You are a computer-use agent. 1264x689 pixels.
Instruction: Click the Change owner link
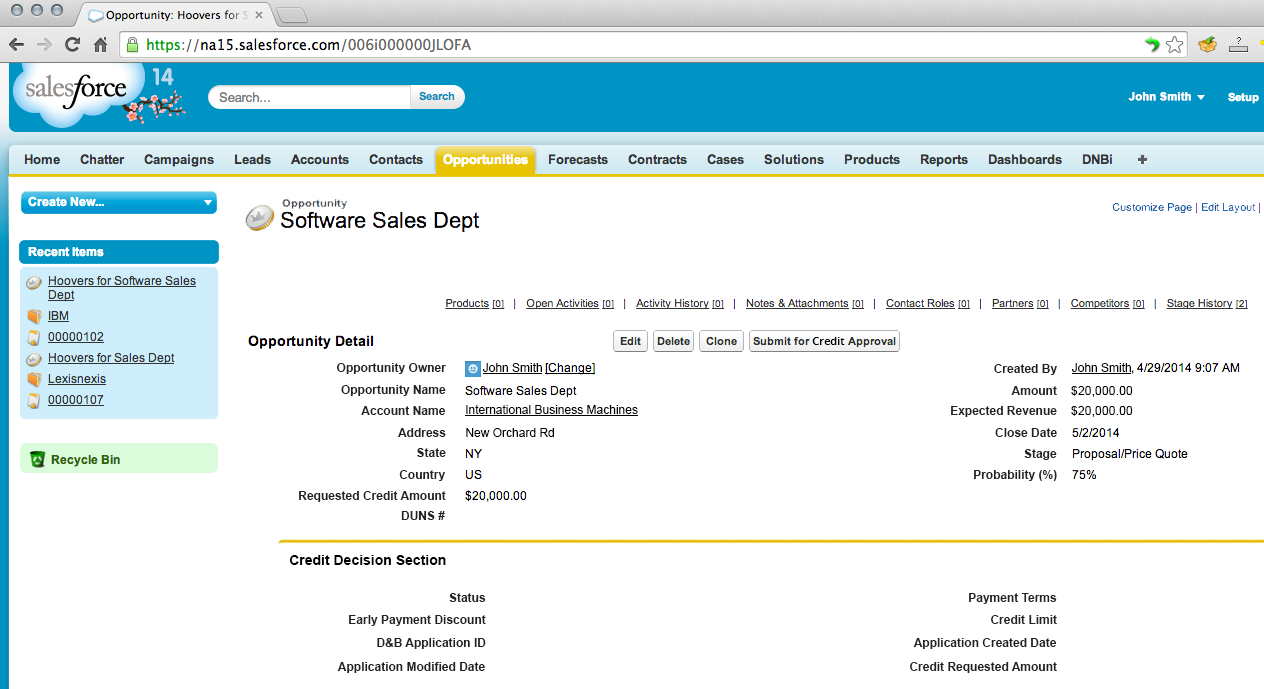[x=570, y=369]
